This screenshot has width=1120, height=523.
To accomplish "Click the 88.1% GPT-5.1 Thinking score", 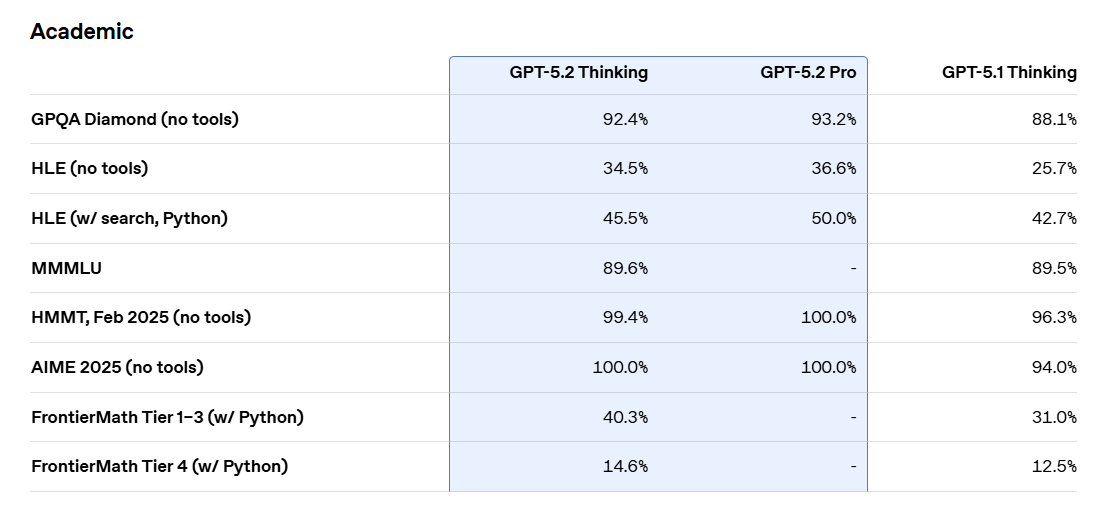I will 1054,119.
